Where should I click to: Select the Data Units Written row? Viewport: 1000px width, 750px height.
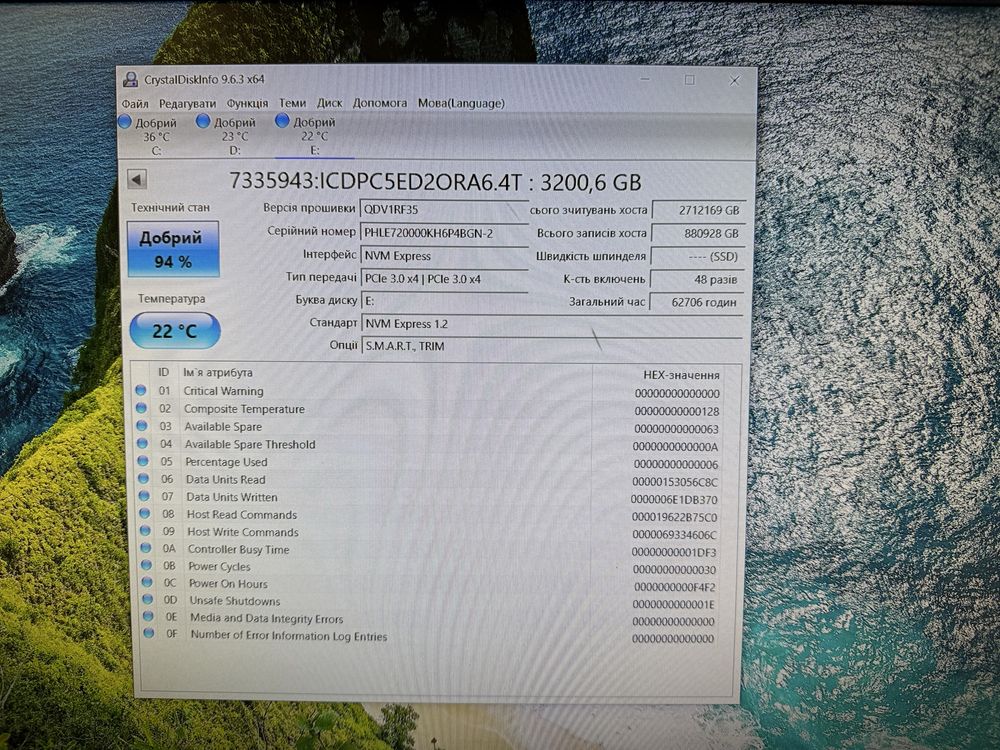[427, 497]
